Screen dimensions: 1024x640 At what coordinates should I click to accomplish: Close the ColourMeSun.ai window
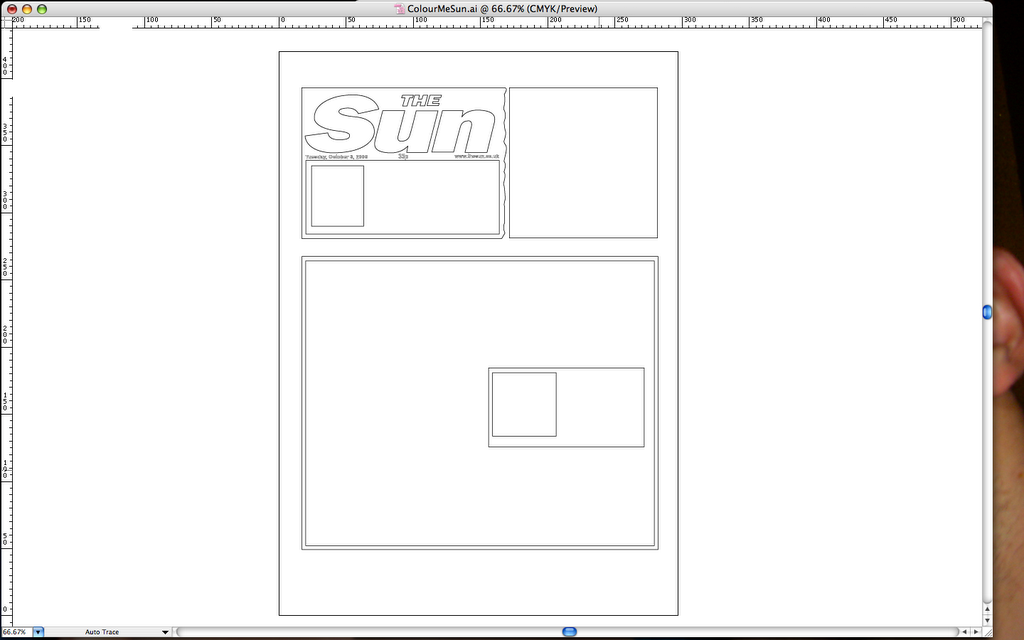tap(12, 9)
